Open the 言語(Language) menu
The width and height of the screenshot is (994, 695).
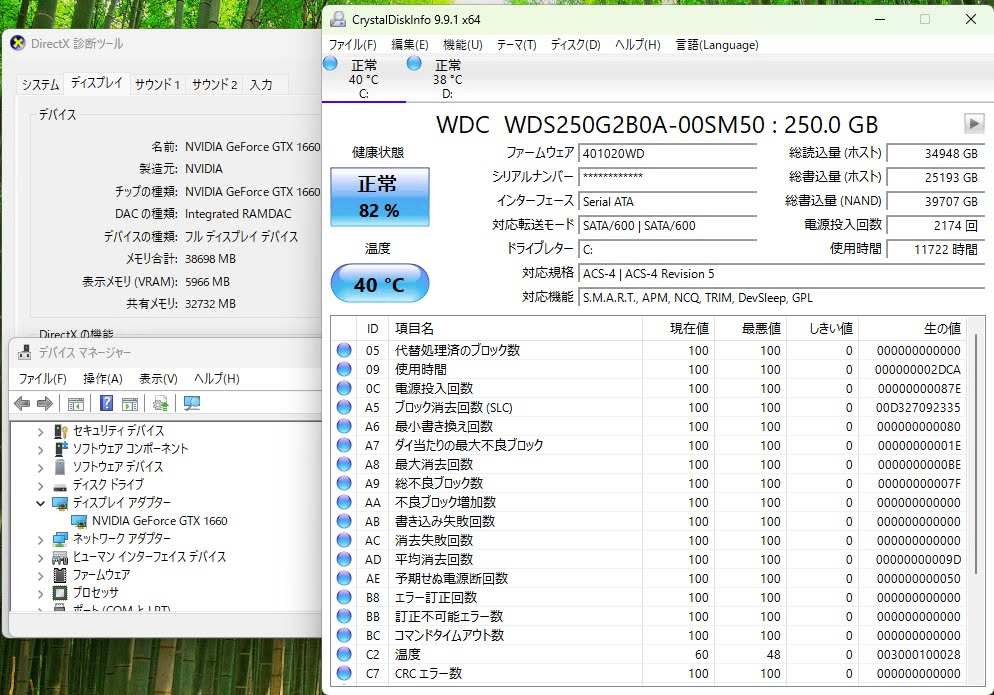click(x=717, y=44)
